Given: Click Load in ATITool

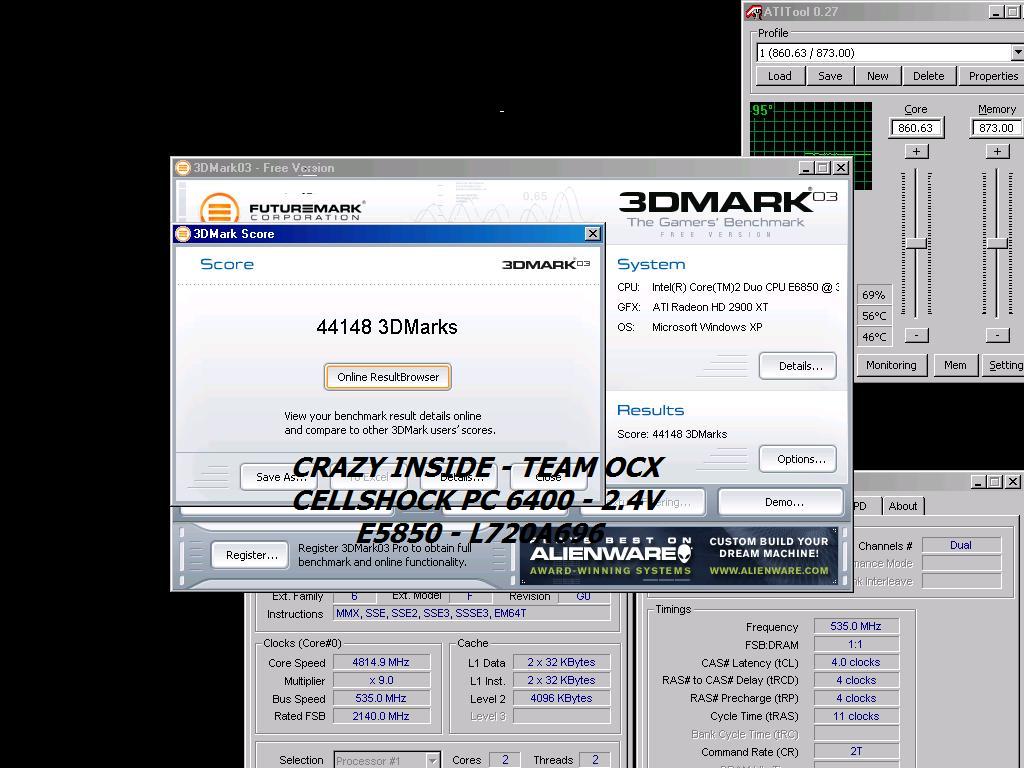Looking at the screenshot, I should (780, 76).
